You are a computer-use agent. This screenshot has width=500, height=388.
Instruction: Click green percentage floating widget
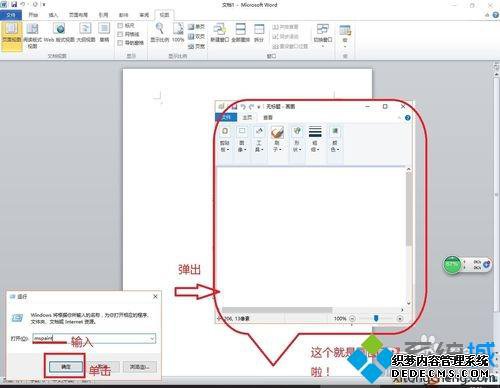[x=467, y=265]
